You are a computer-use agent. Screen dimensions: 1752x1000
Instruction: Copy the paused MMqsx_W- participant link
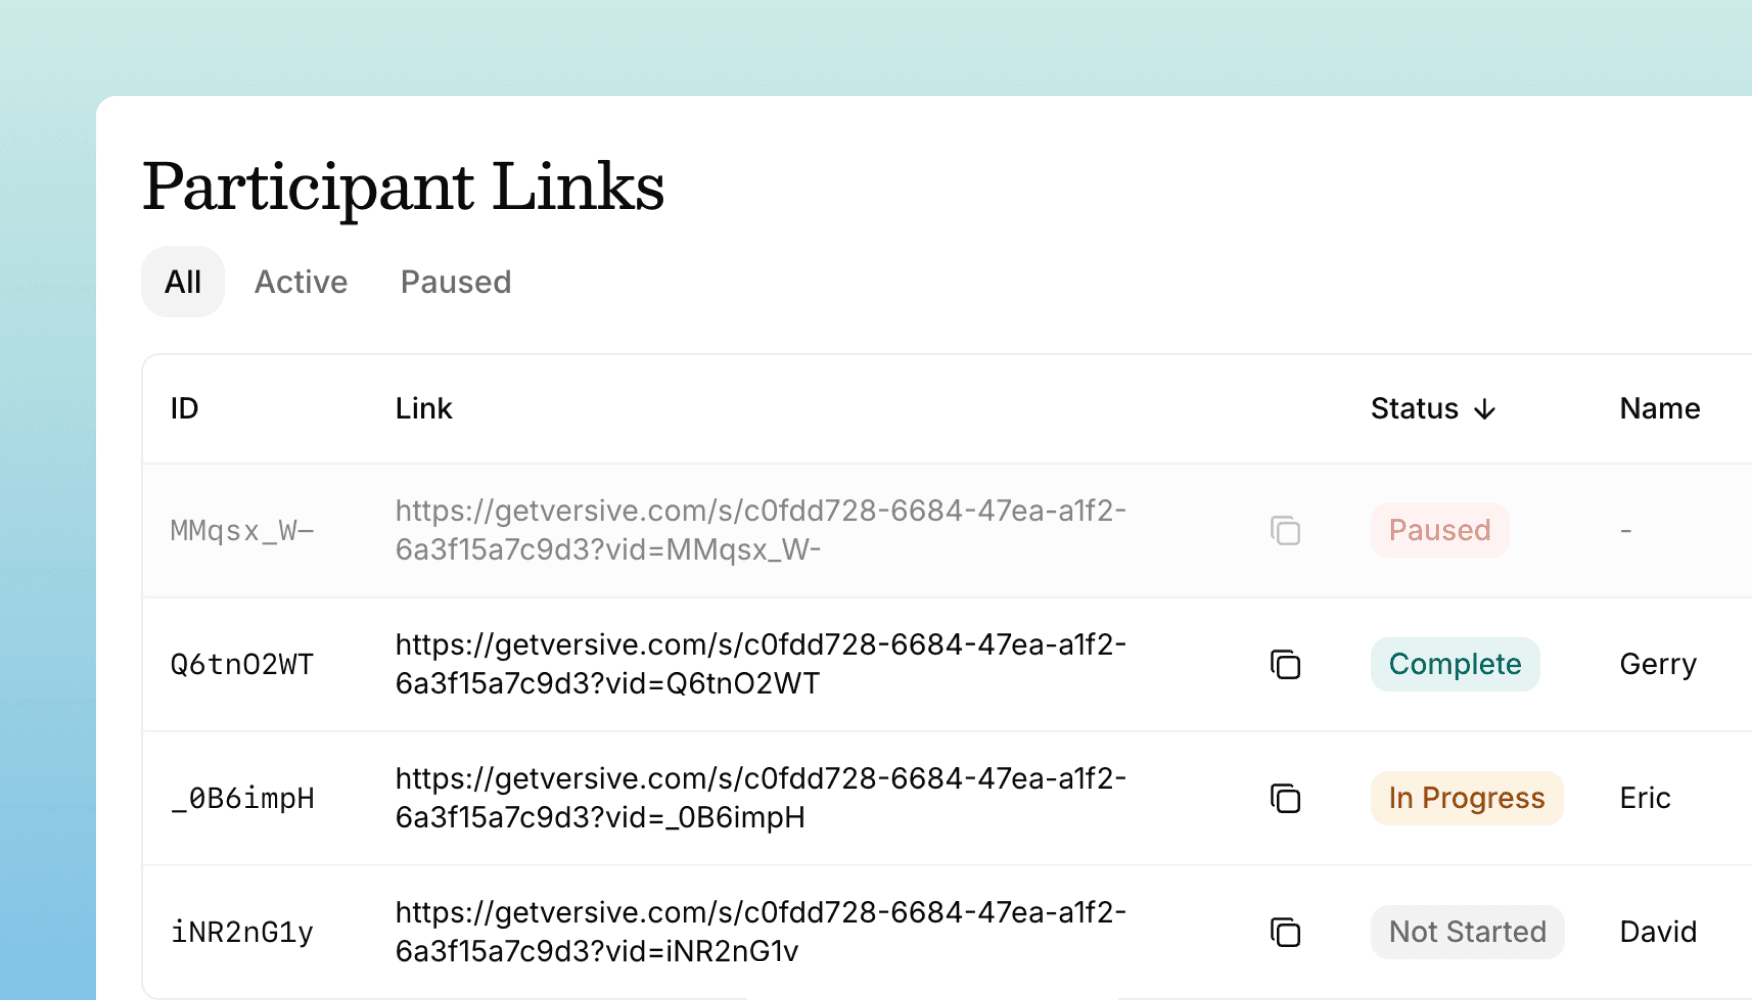1285,531
